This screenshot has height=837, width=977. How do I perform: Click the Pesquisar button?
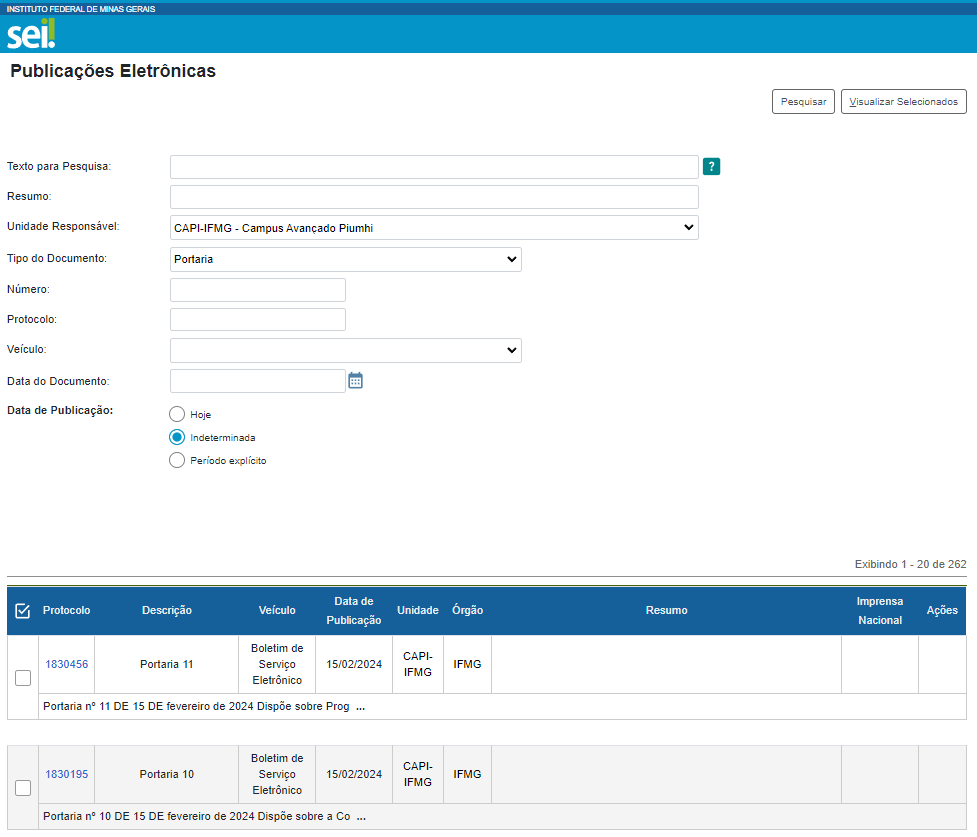tap(803, 102)
